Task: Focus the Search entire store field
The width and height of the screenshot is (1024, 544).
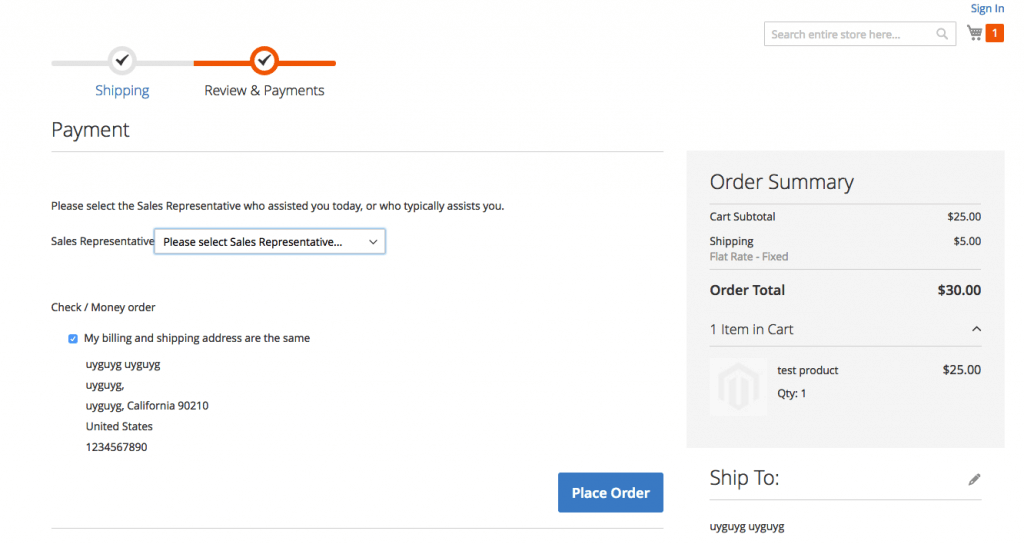Action: pos(850,34)
